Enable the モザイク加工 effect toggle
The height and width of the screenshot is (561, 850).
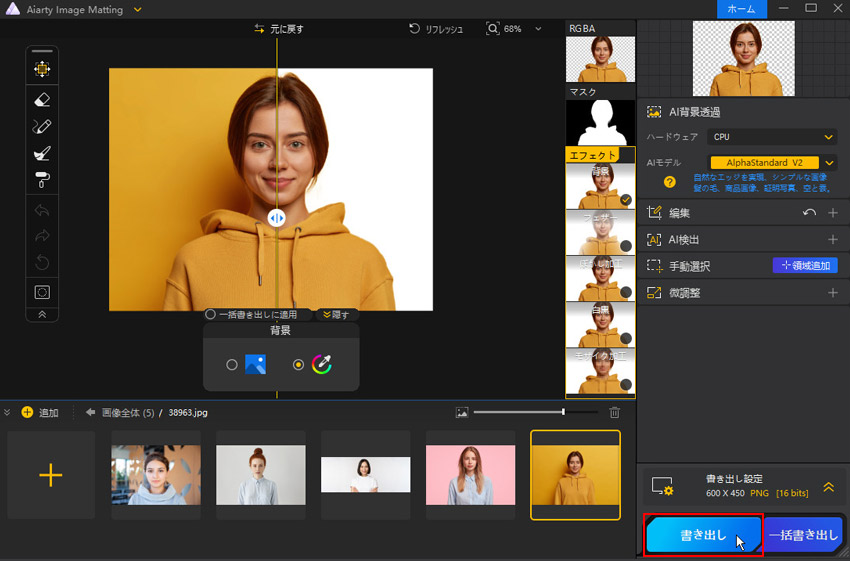(626, 384)
